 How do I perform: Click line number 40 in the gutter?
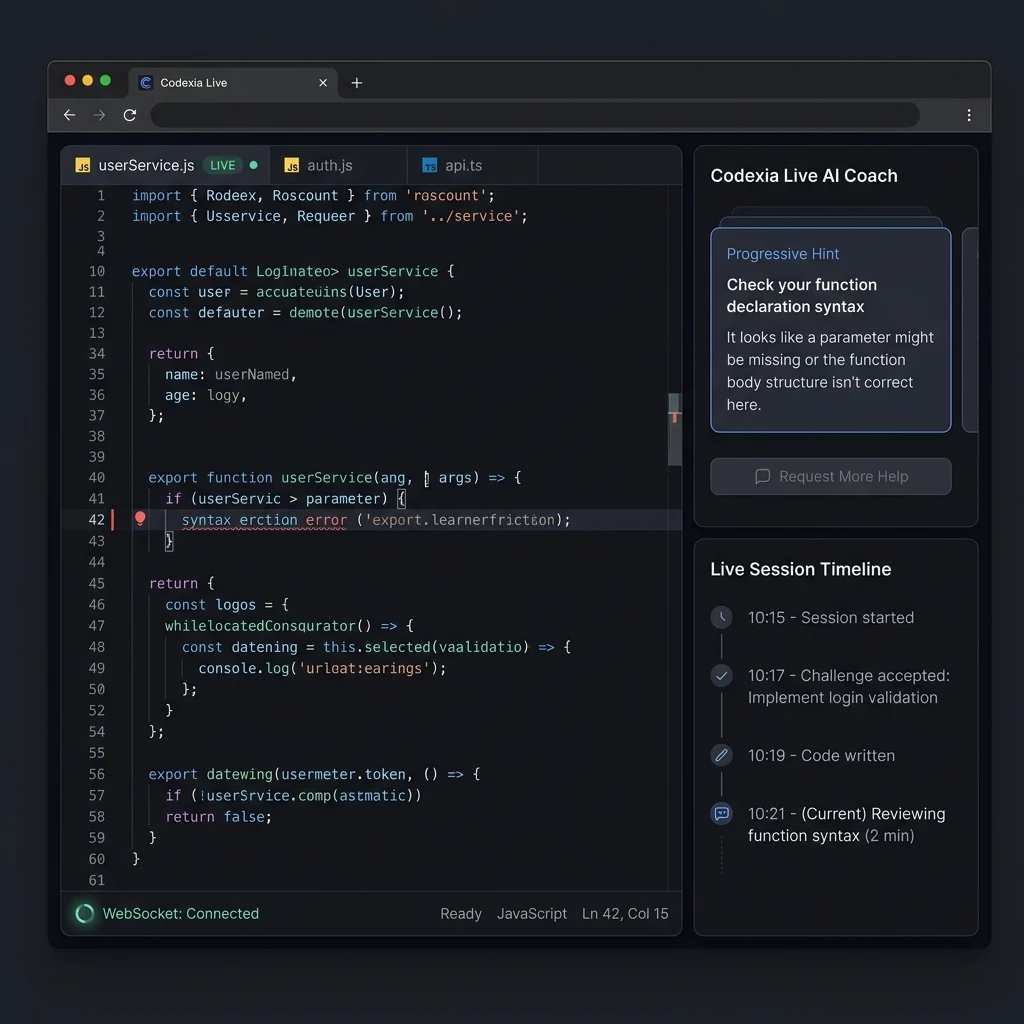(97, 477)
